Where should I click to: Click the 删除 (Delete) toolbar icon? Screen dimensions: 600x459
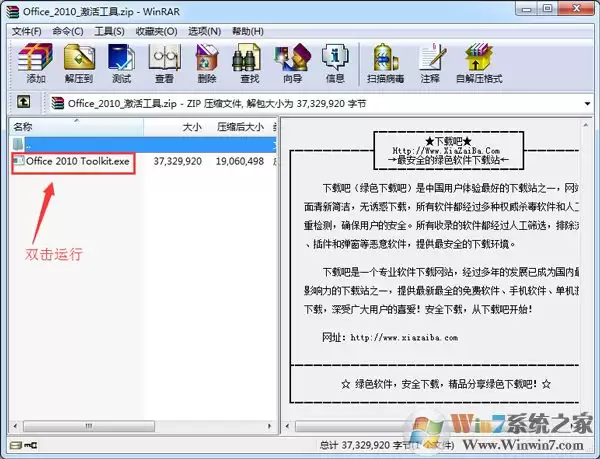[x=207, y=63]
